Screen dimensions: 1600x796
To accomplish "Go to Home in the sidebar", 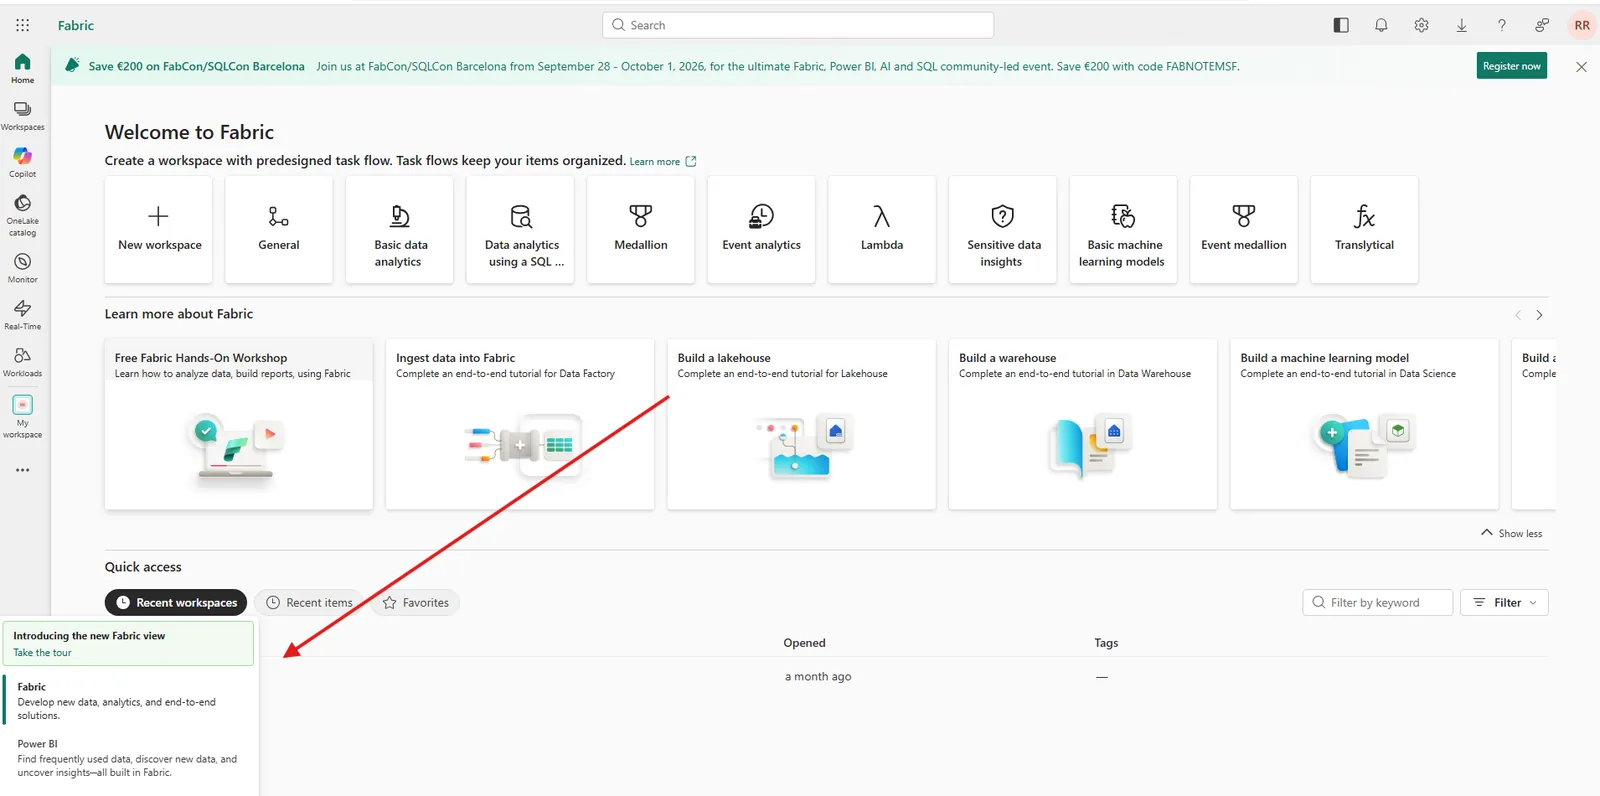I will 22,69.
